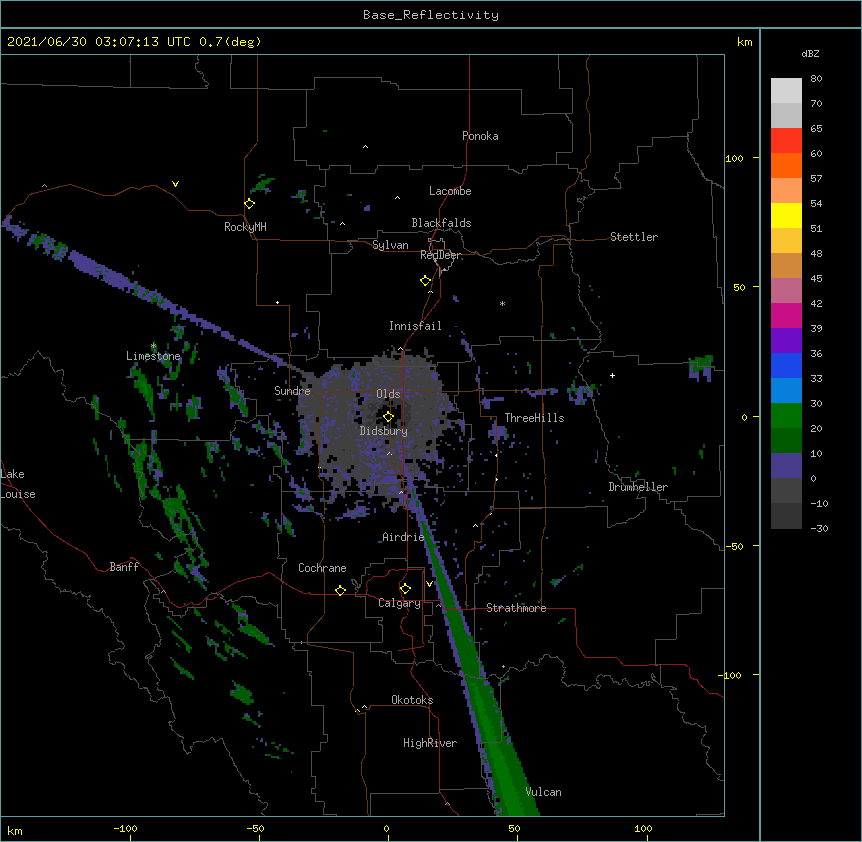Click the Lacombe city label
The width and height of the screenshot is (862, 842).
click(x=450, y=191)
